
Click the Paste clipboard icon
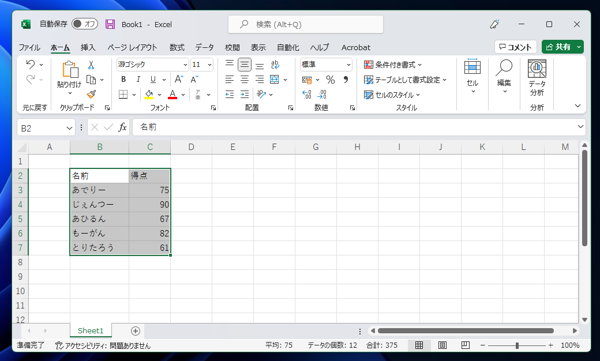point(70,70)
